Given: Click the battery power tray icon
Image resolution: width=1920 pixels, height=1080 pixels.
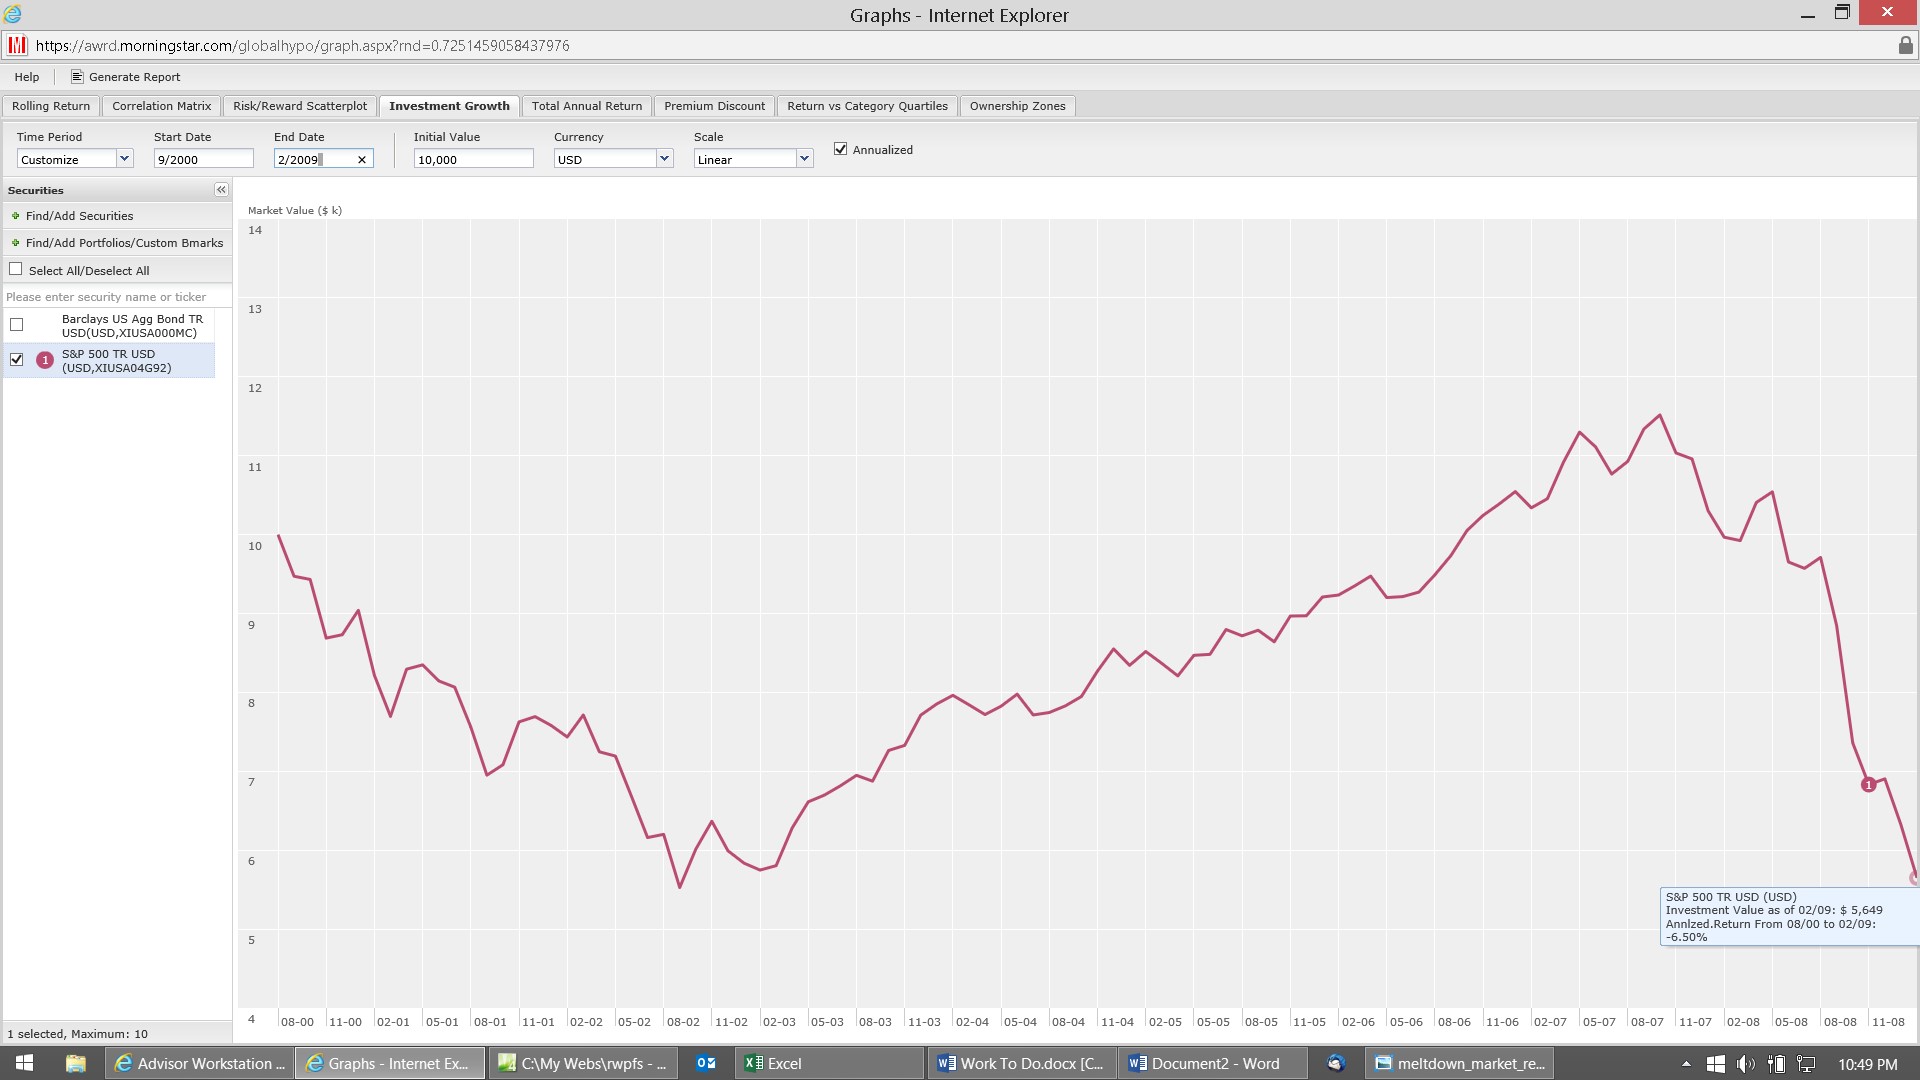Looking at the screenshot, I should coord(1777,1064).
